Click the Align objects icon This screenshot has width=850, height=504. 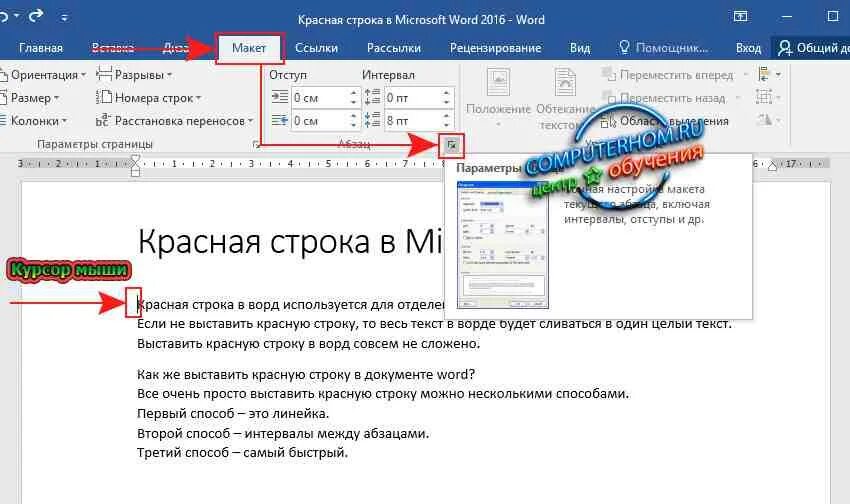pos(769,74)
